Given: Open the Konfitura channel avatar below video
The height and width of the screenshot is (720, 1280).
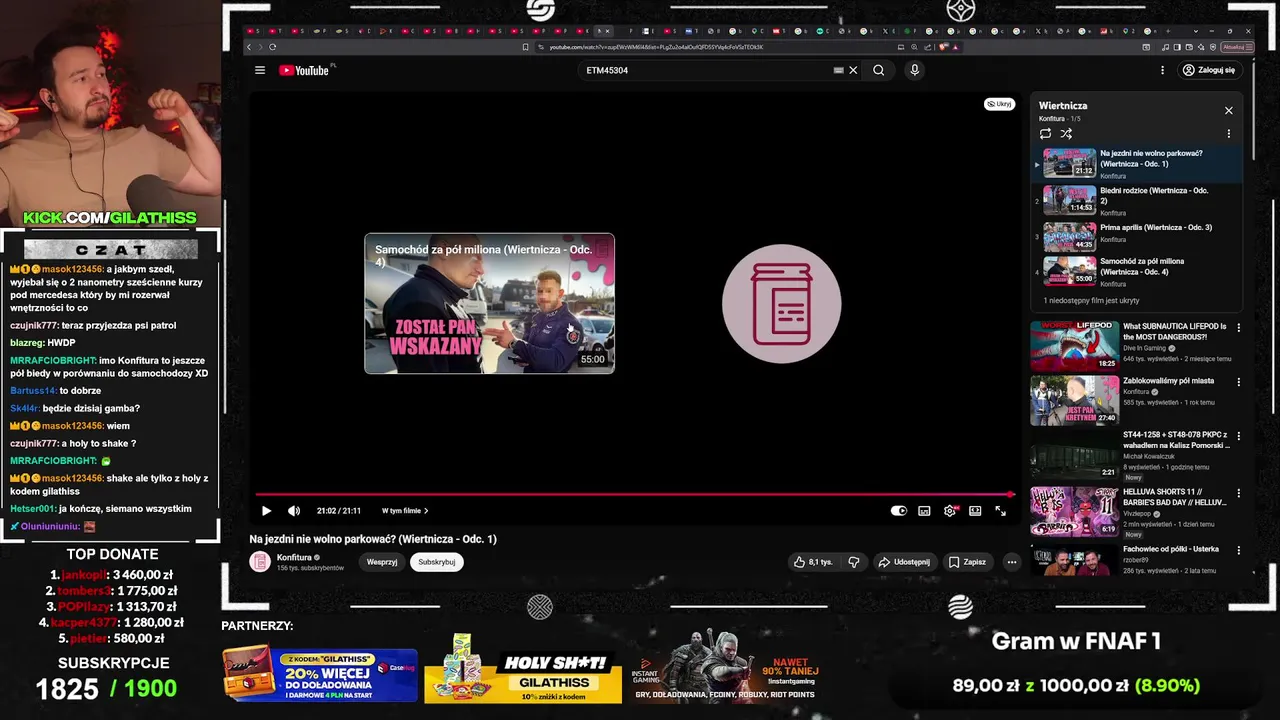Looking at the screenshot, I should 260,562.
